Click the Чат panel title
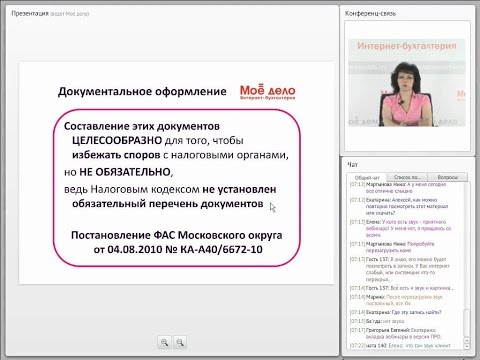480x360 pixels. [352, 165]
